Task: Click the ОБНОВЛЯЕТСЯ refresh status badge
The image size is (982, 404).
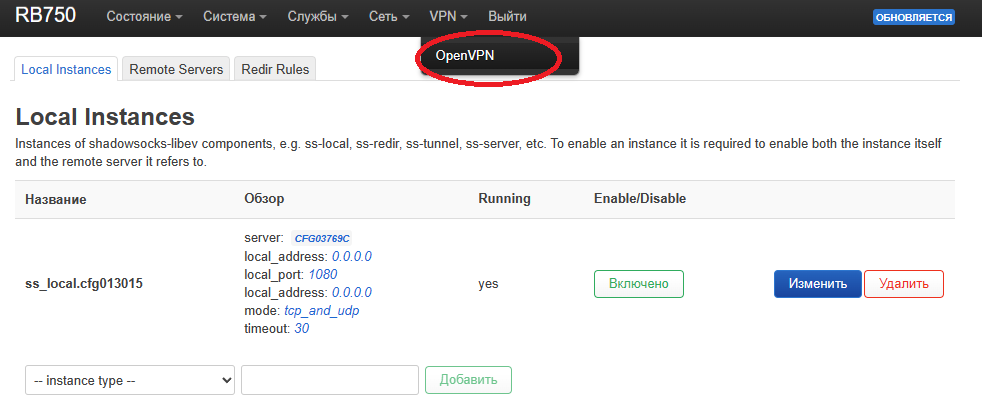Action: pos(913,18)
